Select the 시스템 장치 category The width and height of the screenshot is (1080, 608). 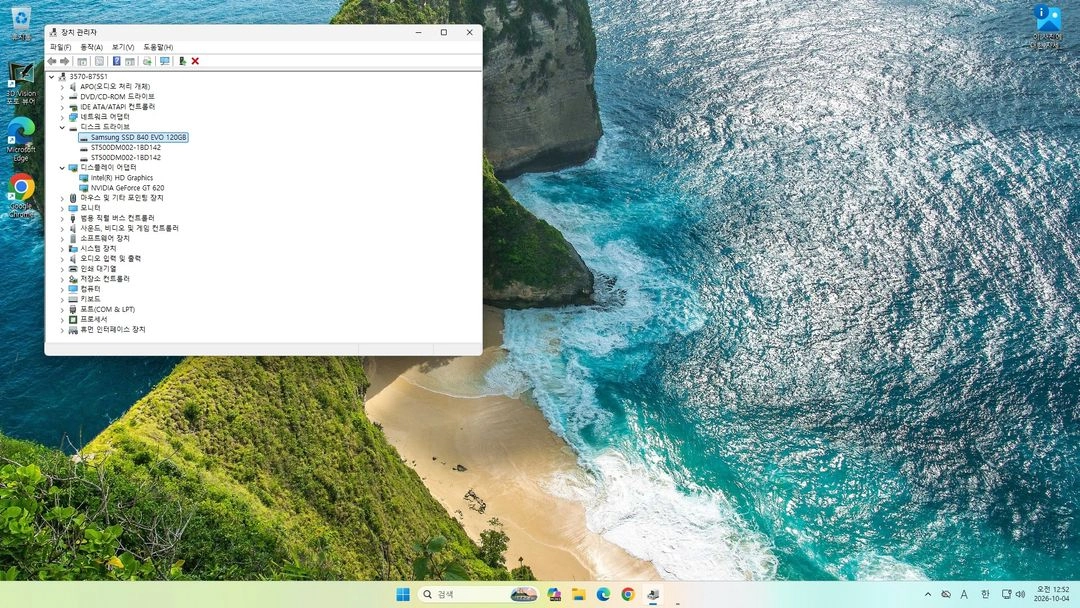click(98, 249)
